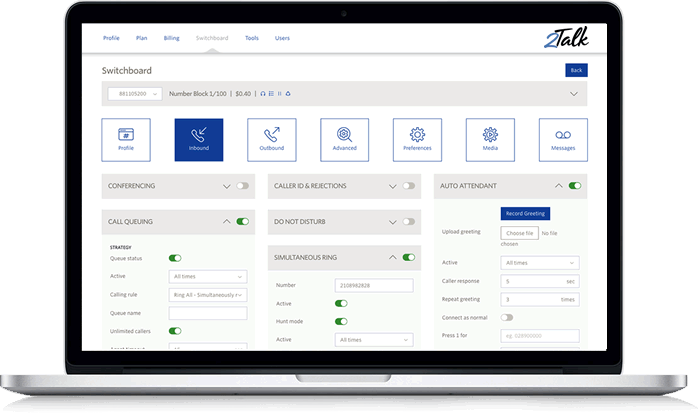Open the 881105200 number dropdown
Screen dimensions: 700x415
pos(135,94)
